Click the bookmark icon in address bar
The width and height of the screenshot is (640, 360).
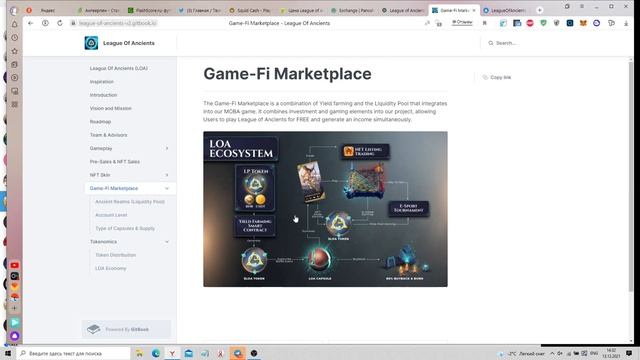pos(484,23)
